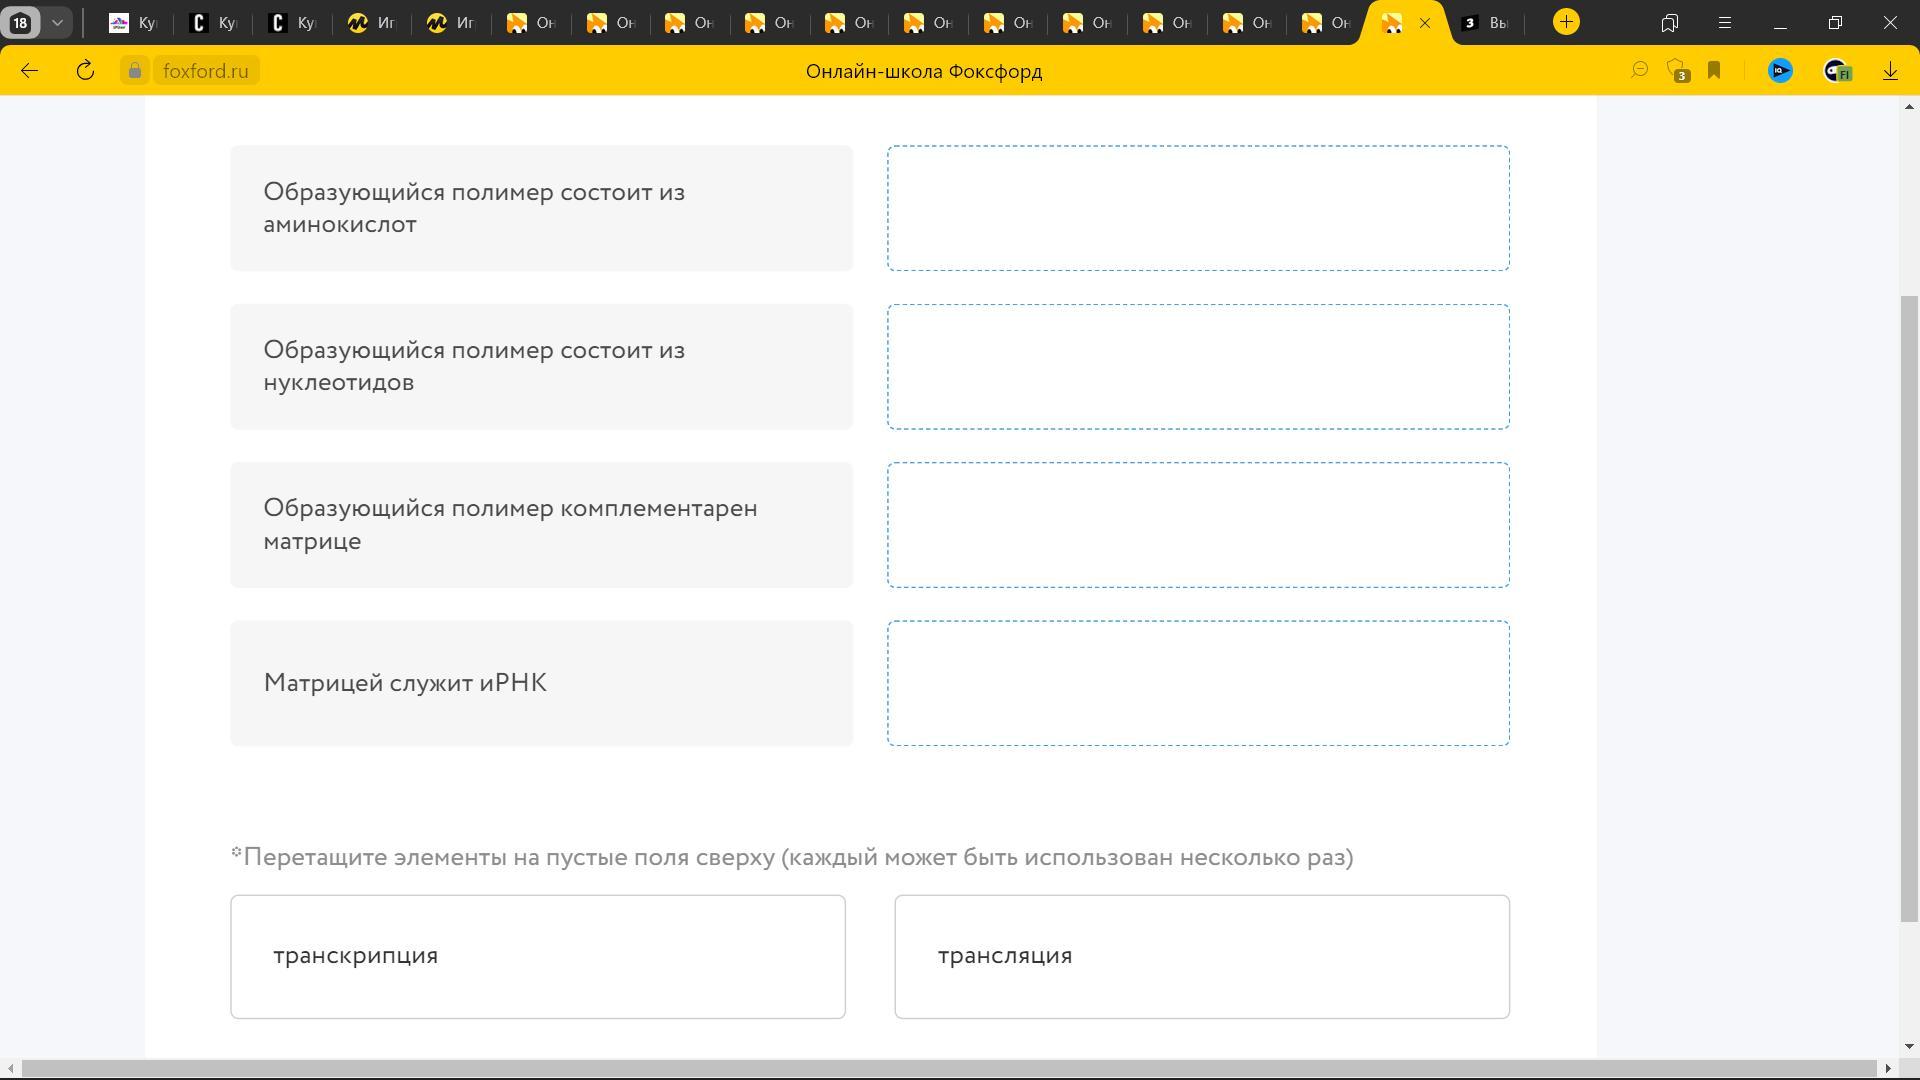Click the bookmark ribbon icon

point(1714,71)
